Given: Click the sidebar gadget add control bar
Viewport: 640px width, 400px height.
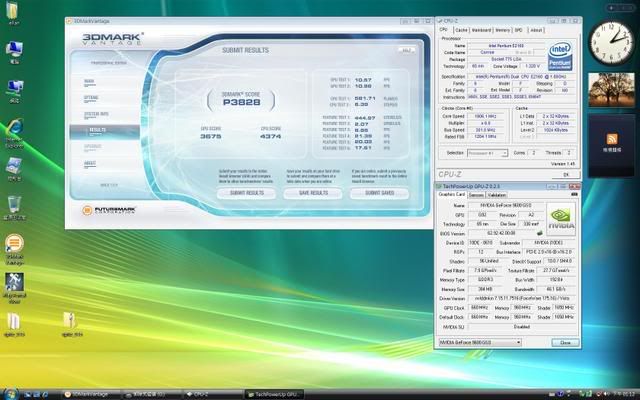Looking at the screenshot, I should (x=620, y=8).
